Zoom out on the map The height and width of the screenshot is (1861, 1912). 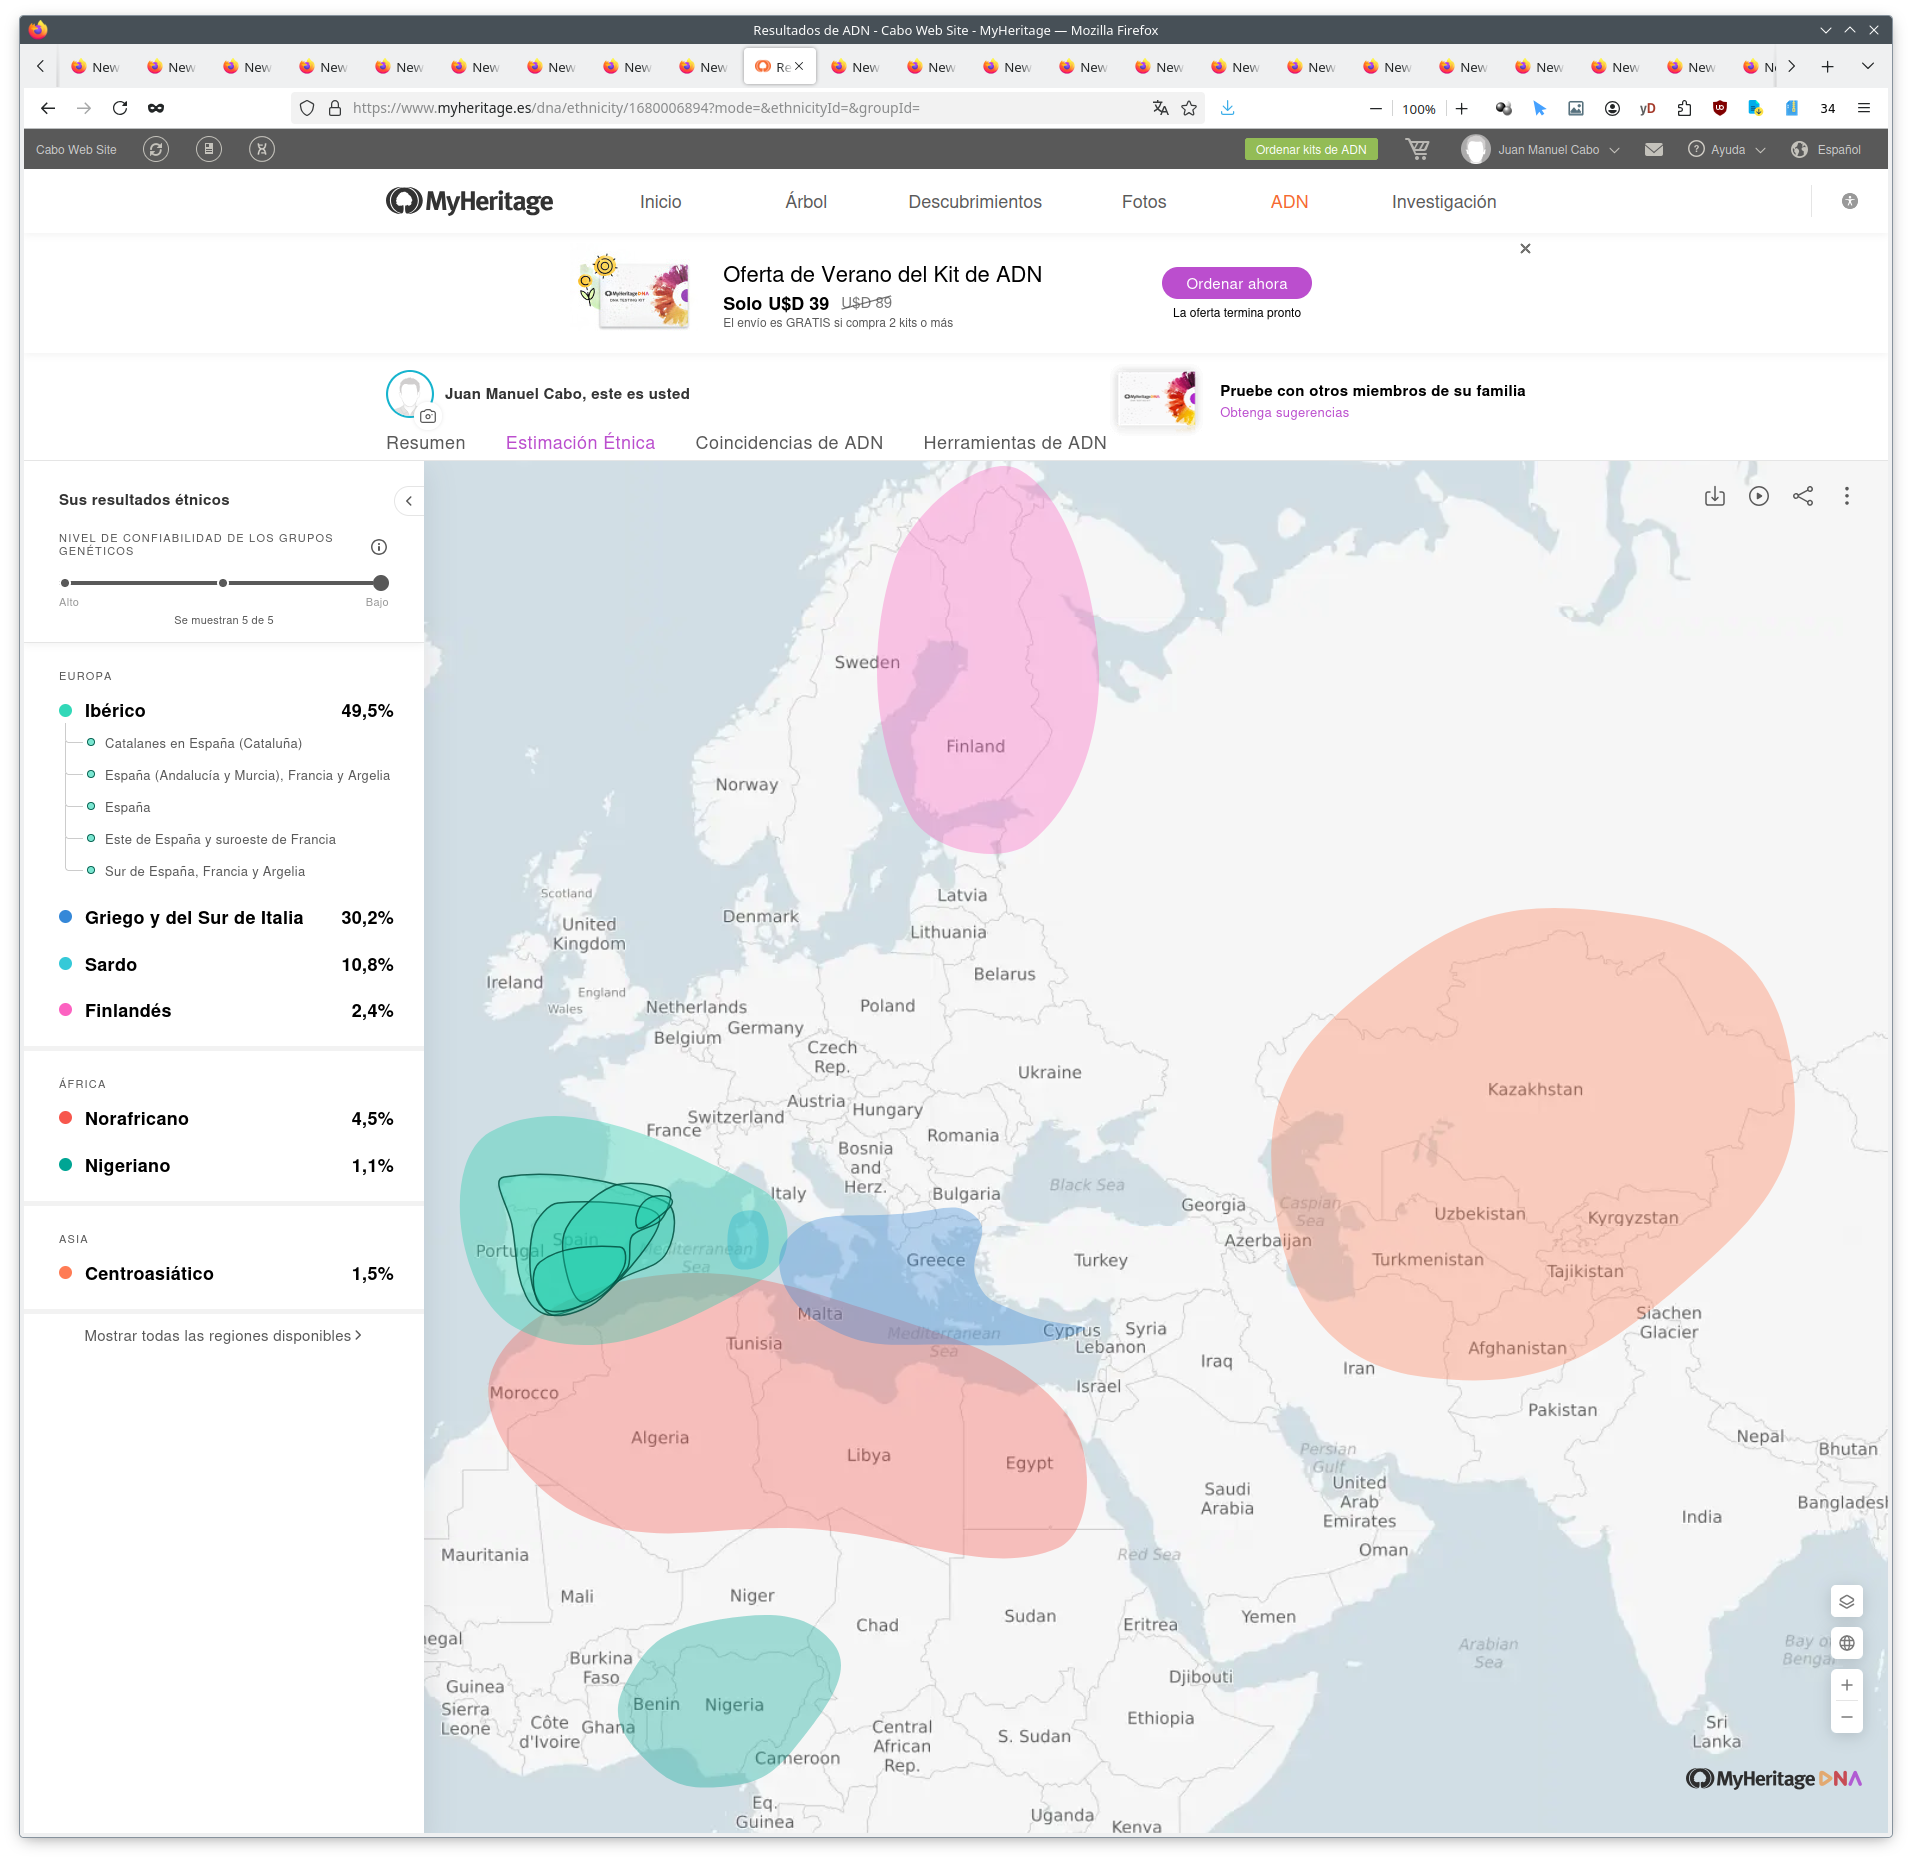point(1846,1717)
